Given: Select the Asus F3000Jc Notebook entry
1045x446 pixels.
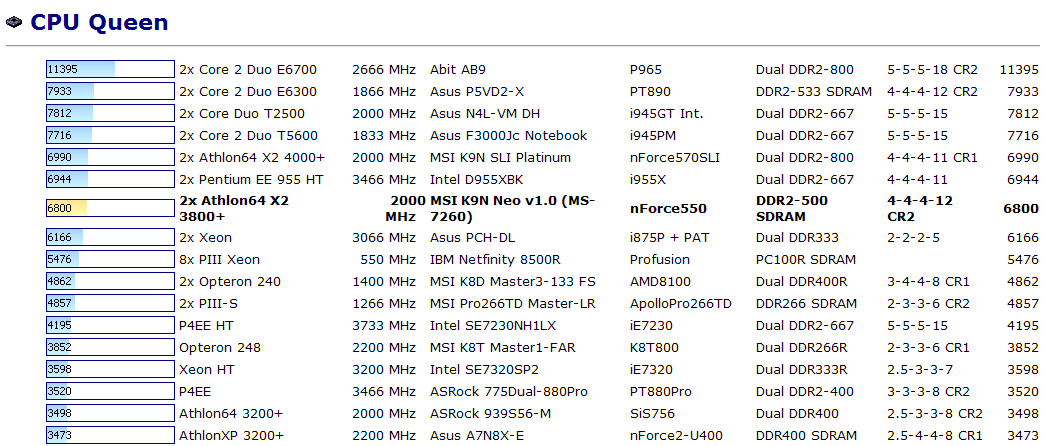Looking at the screenshot, I should tap(509, 135).
